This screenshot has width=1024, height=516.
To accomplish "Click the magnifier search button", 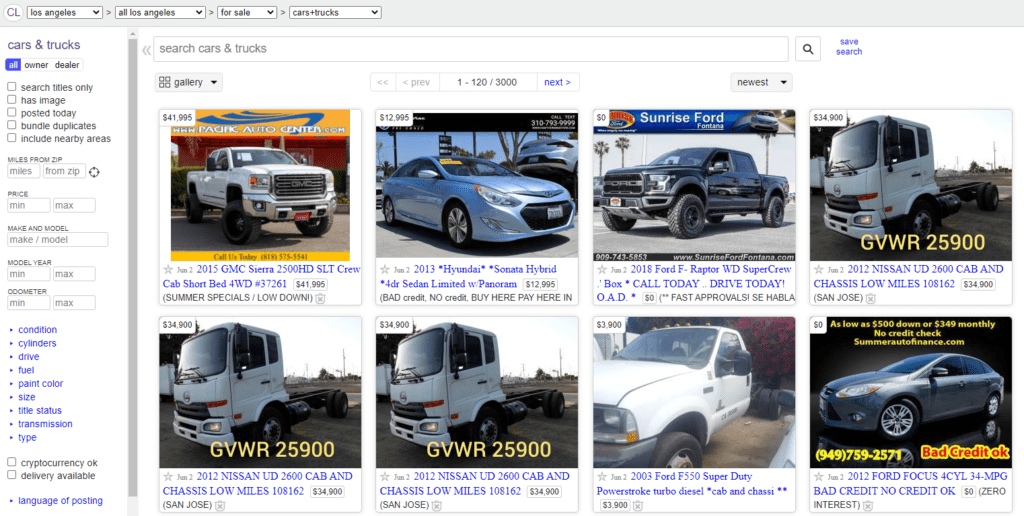I will (x=808, y=49).
